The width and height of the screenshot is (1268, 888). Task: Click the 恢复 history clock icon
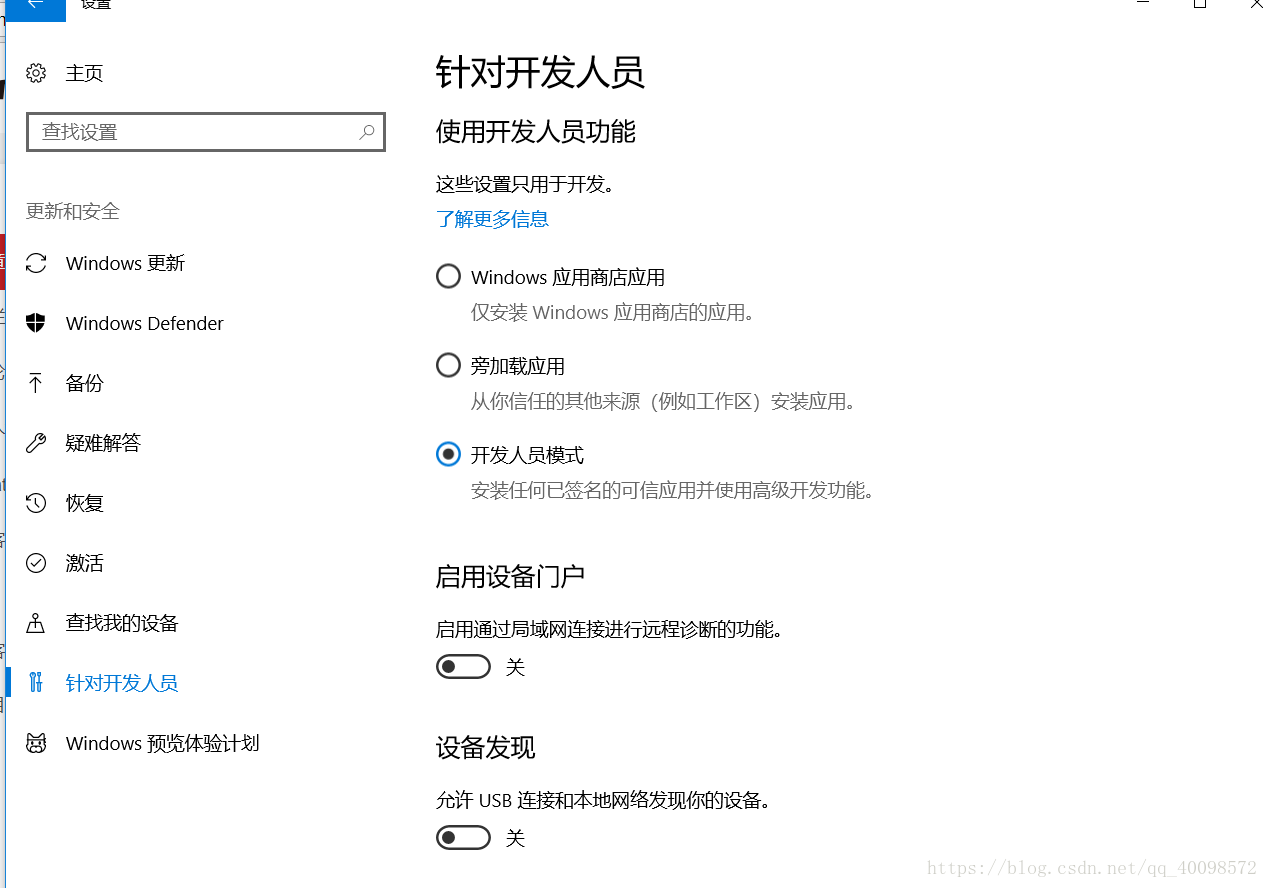36,503
